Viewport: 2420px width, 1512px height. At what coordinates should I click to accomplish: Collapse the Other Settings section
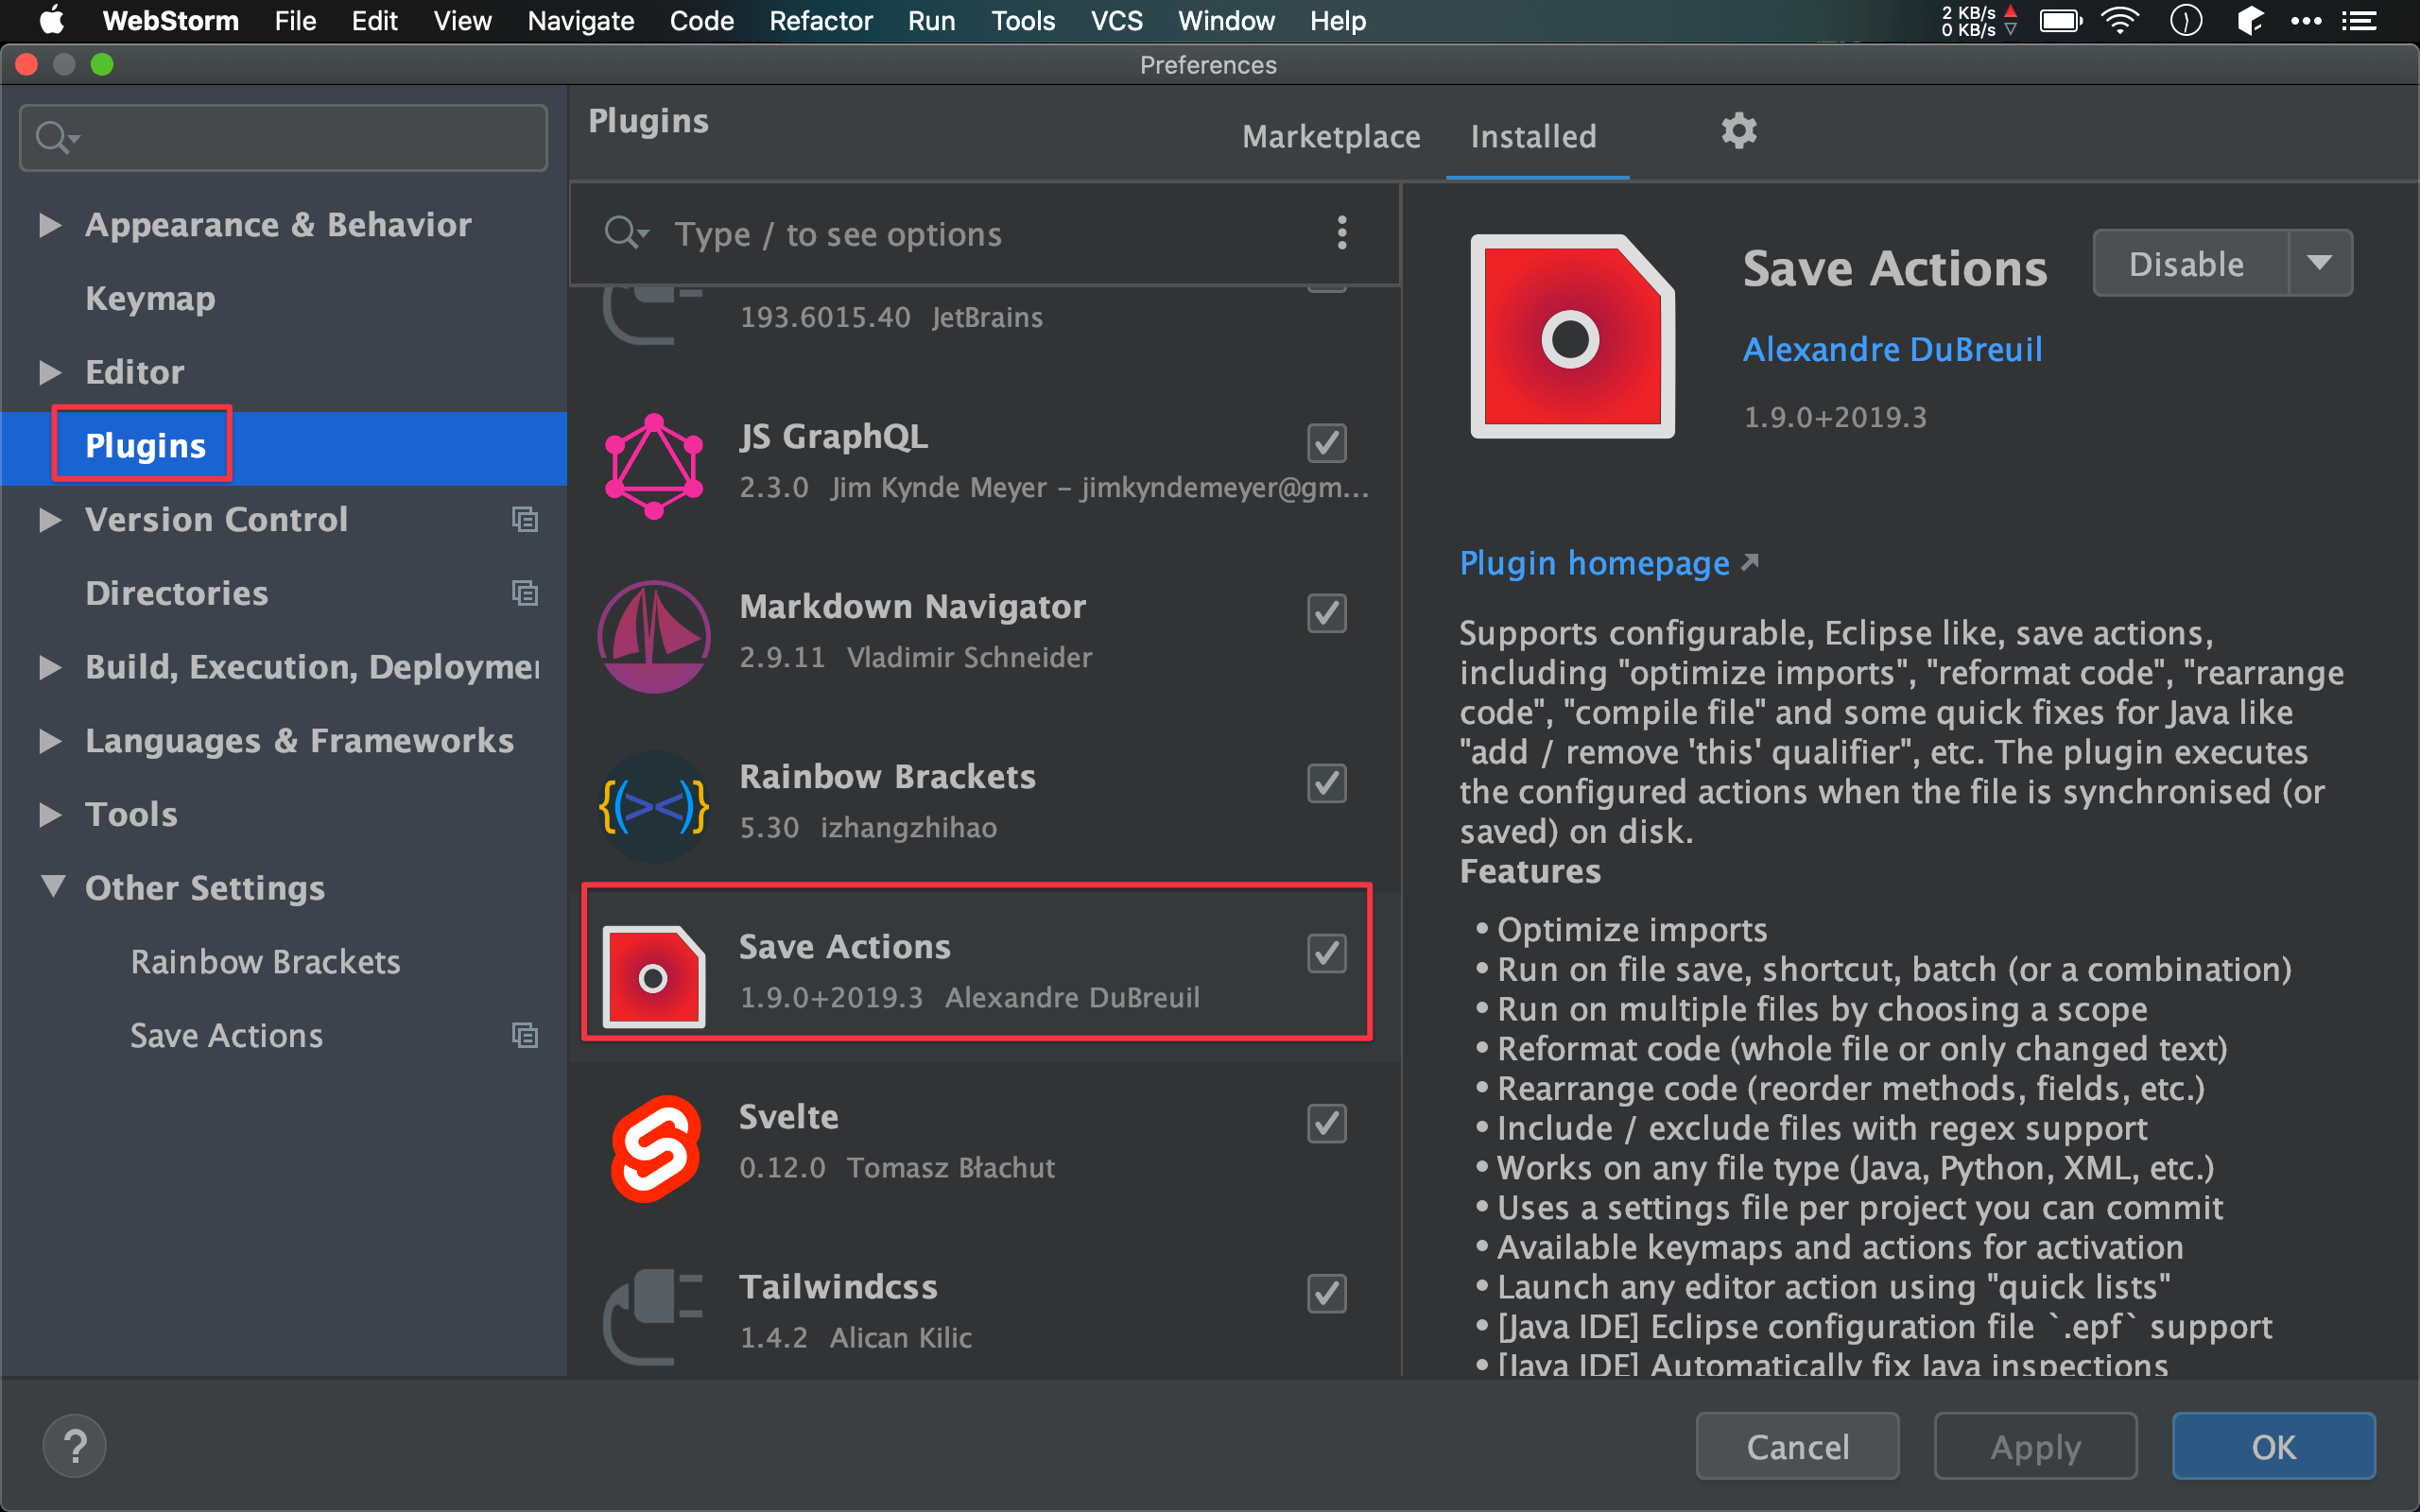click(52, 887)
